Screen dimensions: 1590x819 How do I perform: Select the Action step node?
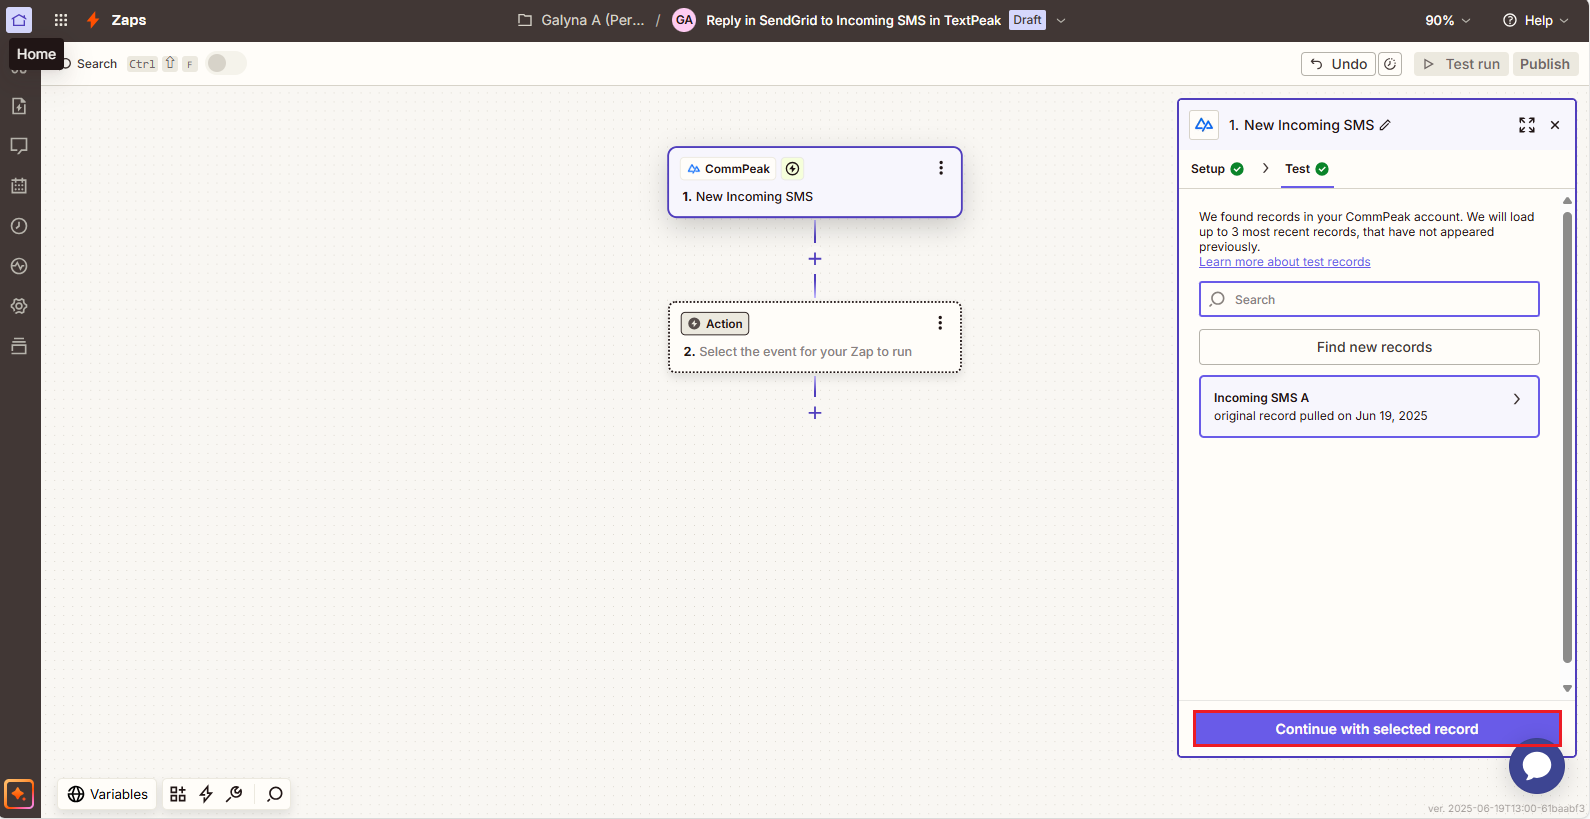click(x=815, y=337)
